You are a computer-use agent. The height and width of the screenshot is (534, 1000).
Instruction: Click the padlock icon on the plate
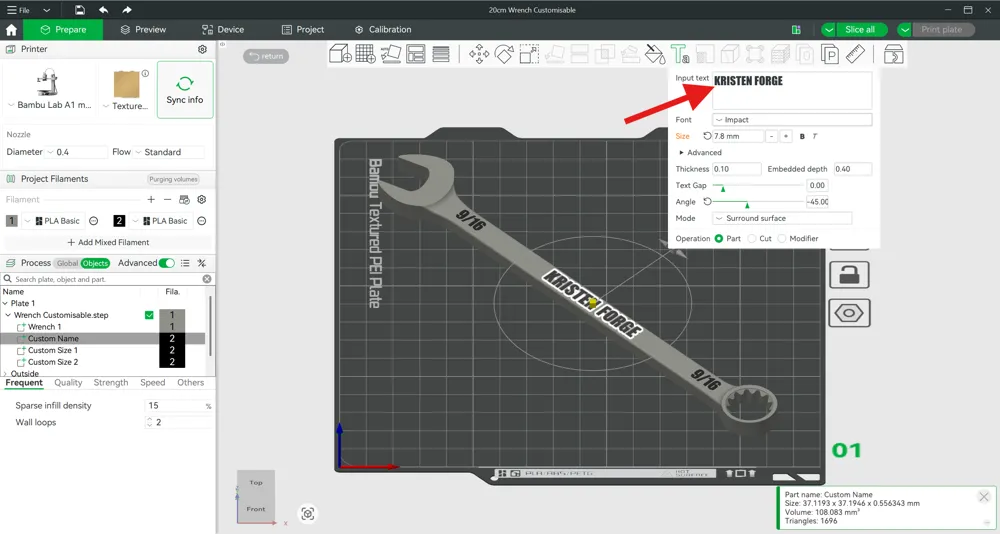[x=849, y=275]
